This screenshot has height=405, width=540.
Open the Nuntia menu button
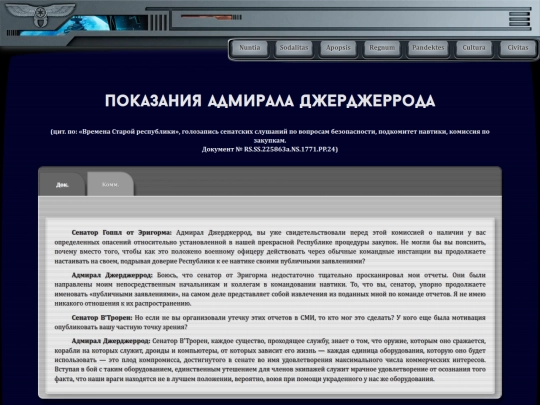[x=250, y=48]
